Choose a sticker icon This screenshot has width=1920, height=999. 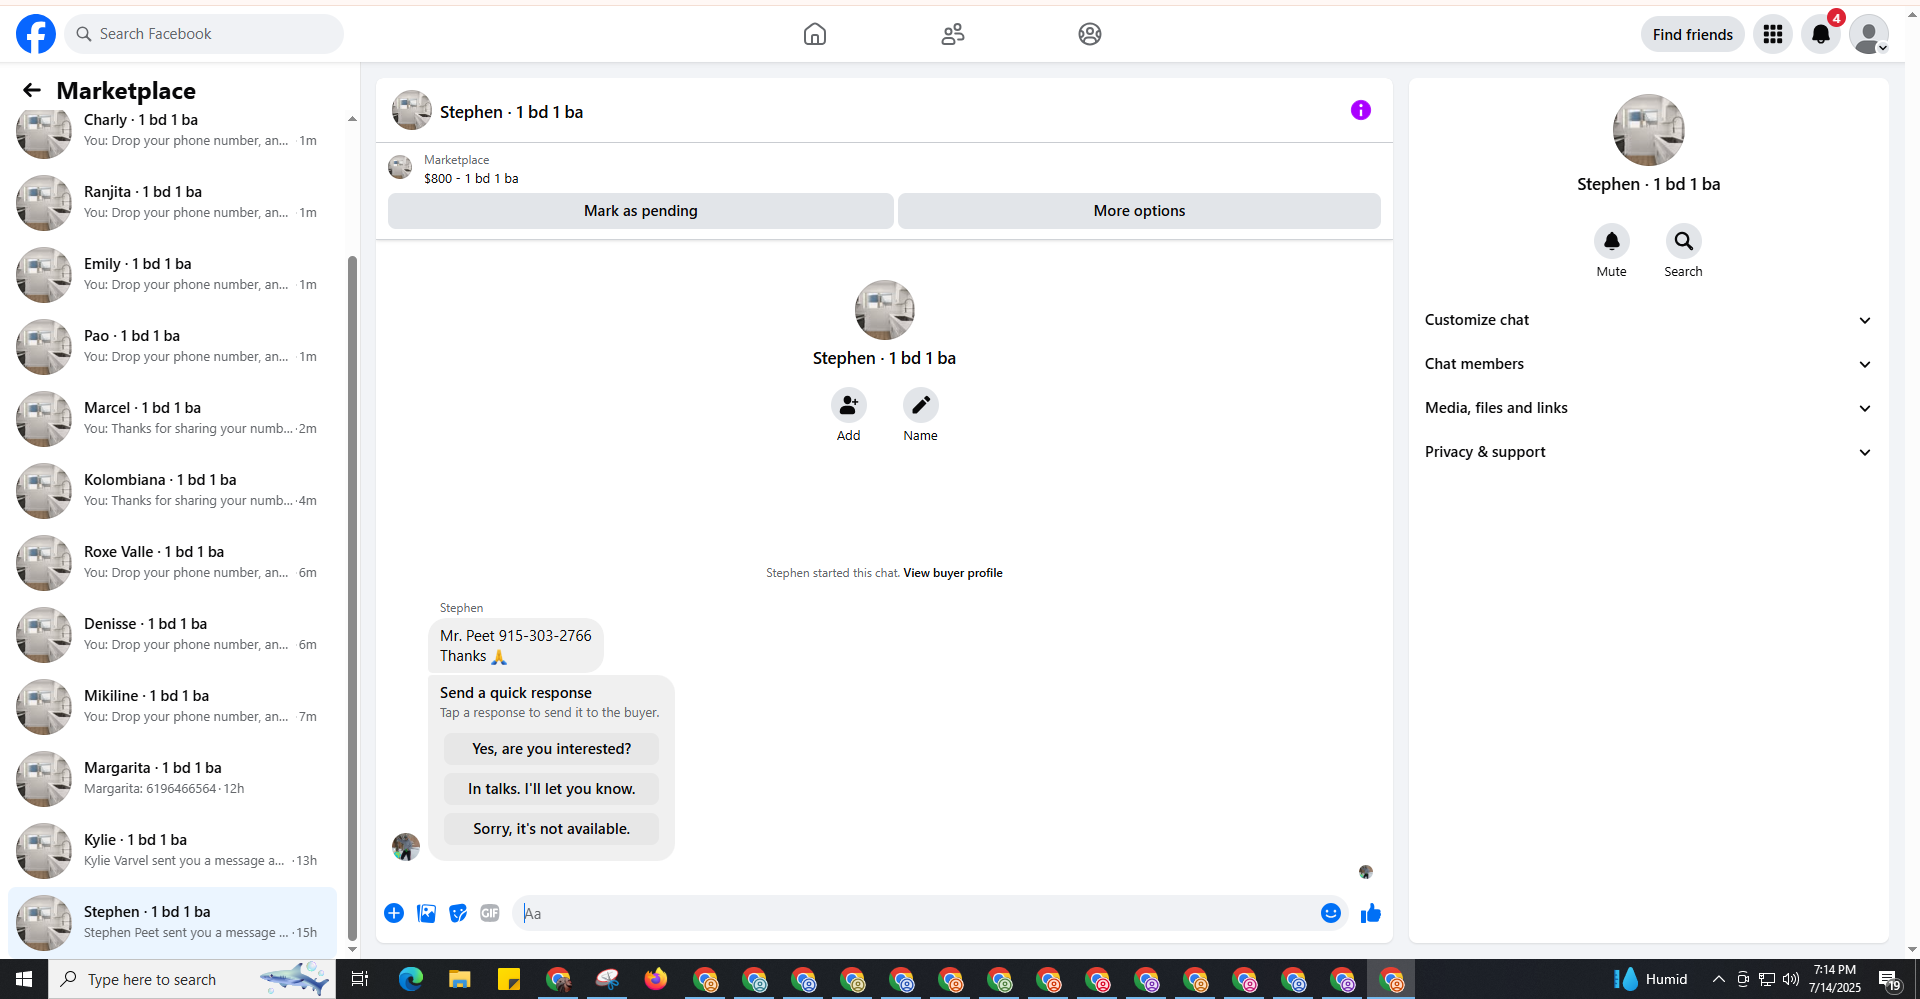pyautogui.click(x=458, y=913)
